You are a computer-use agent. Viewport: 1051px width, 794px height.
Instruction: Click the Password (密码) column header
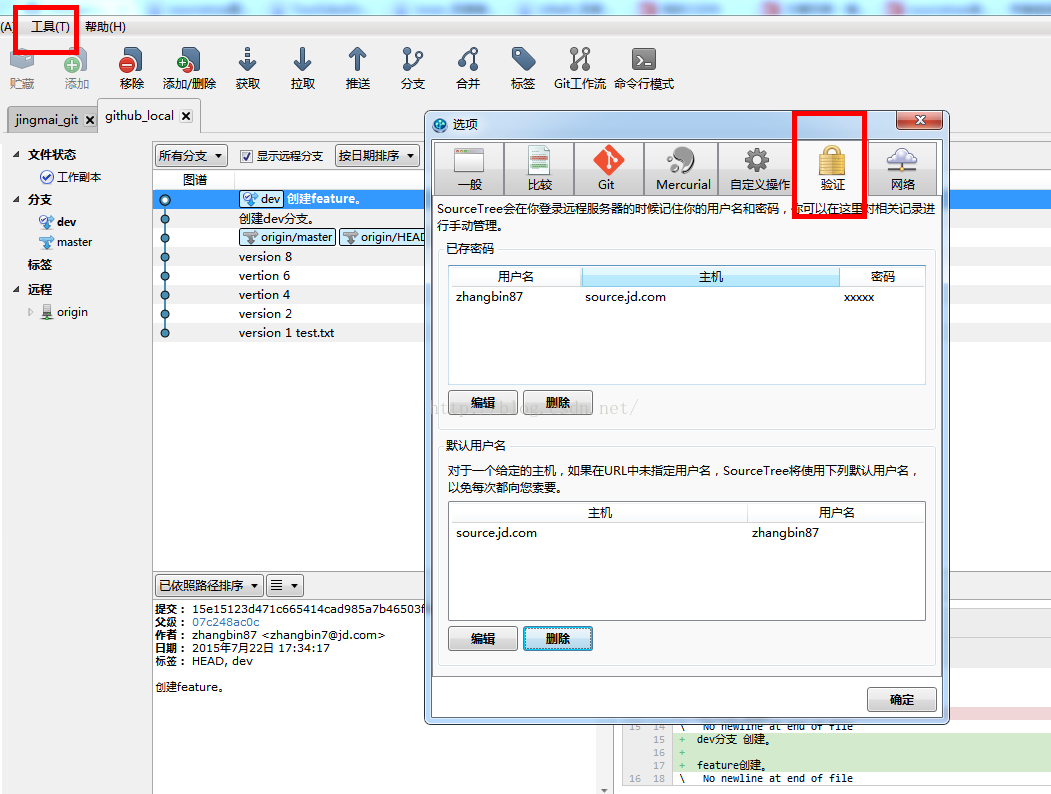click(882, 277)
